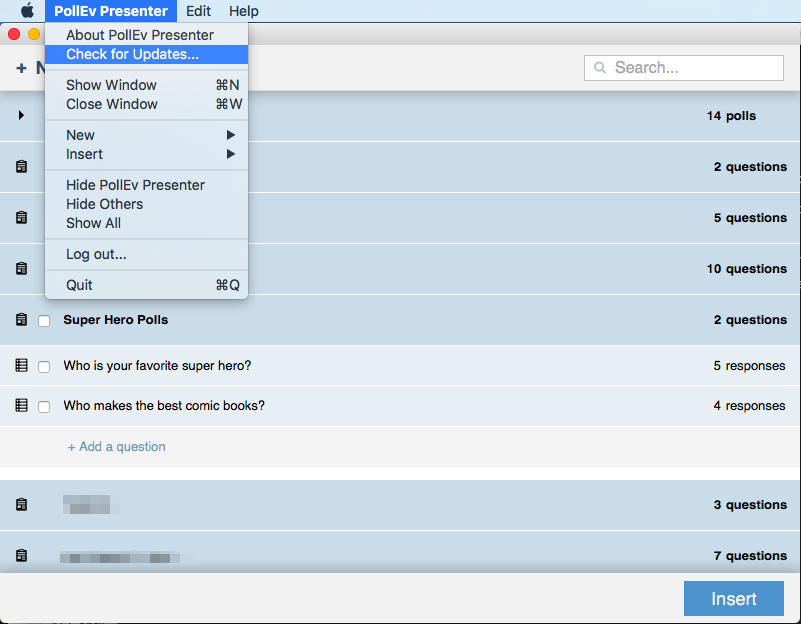Click the plus New button in toolbar
The height and width of the screenshot is (624, 801).
(30, 68)
